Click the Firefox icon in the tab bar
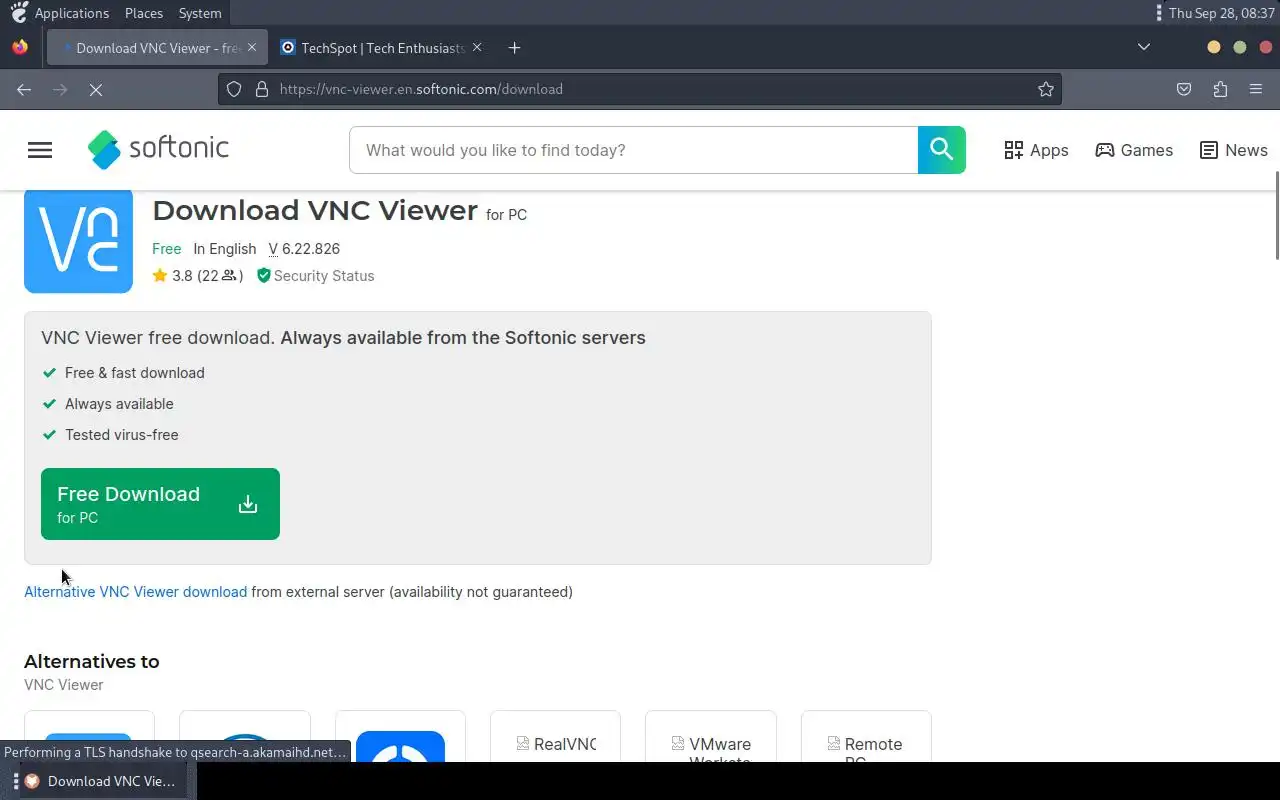The image size is (1280, 800). click(x=20, y=47)
